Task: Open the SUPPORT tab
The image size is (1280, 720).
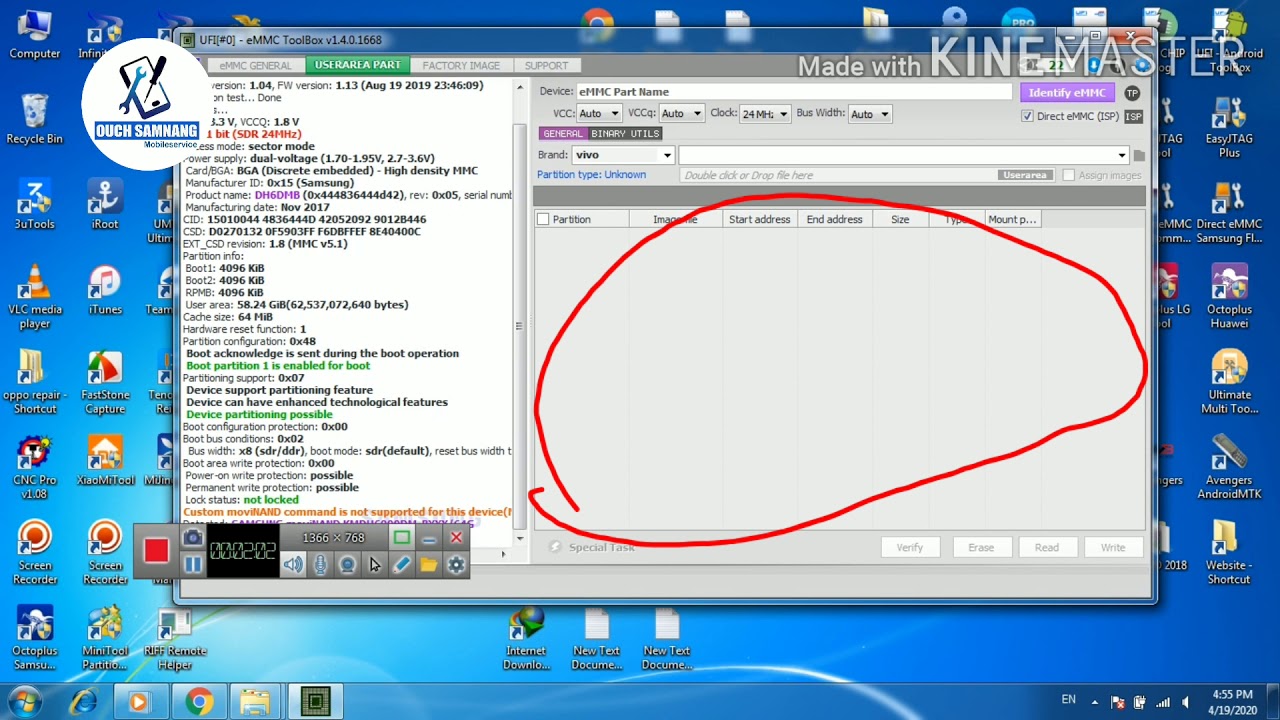Action: click(x=546, y=65)
